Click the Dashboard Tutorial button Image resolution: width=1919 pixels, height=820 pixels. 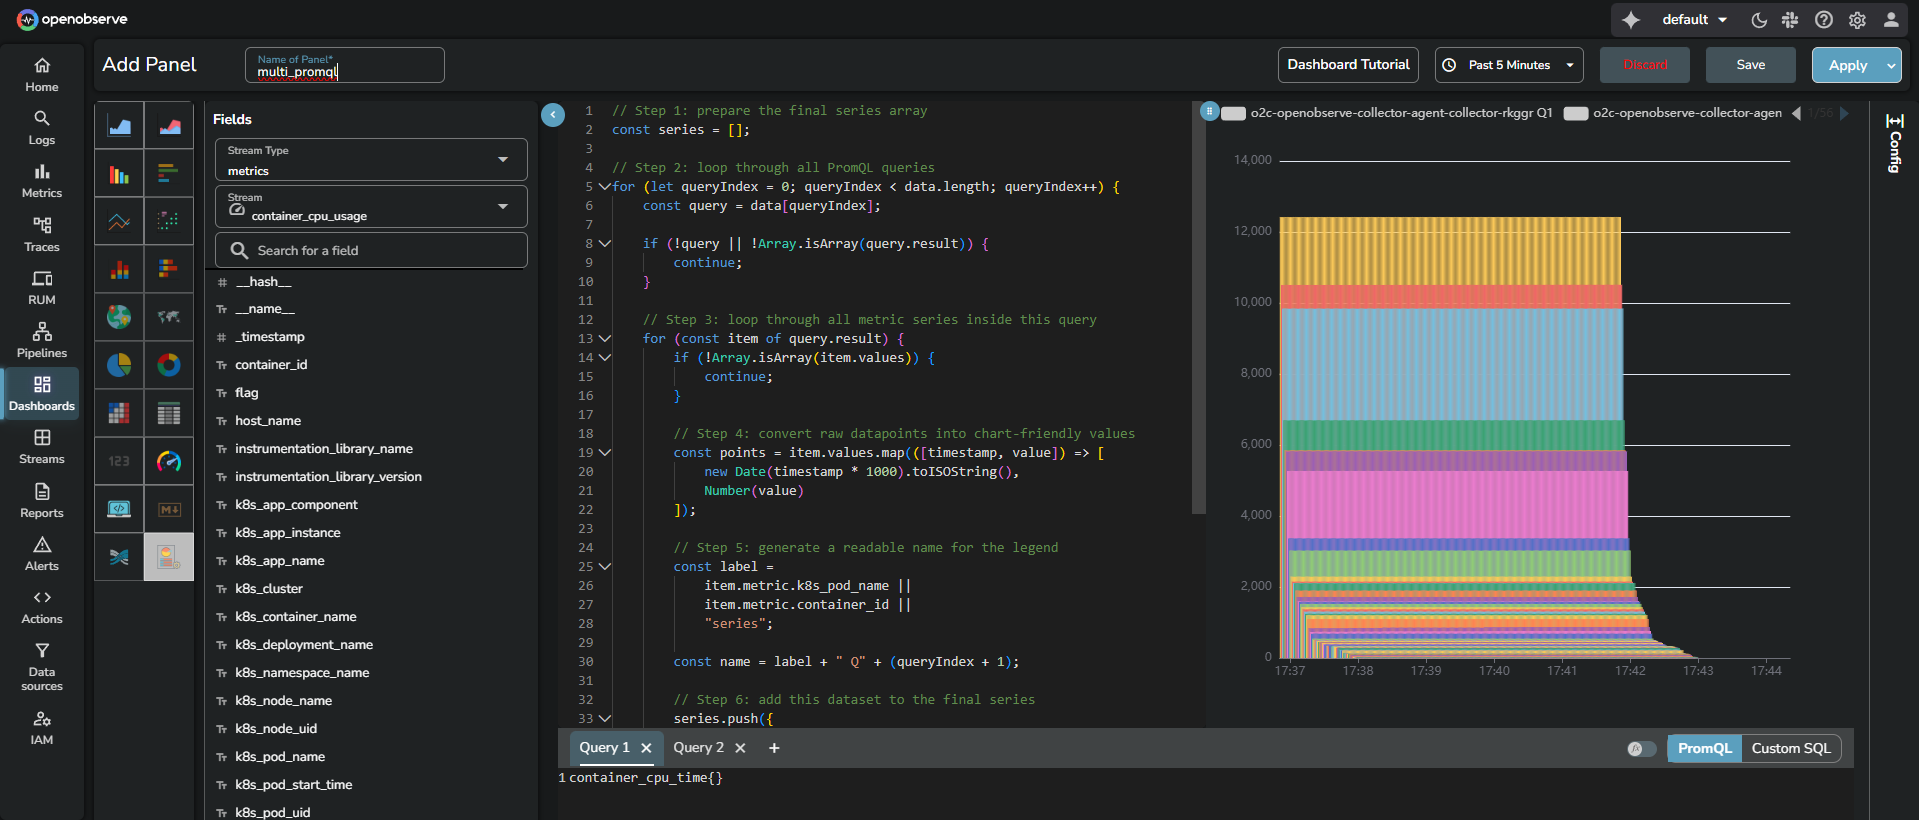1348,65
